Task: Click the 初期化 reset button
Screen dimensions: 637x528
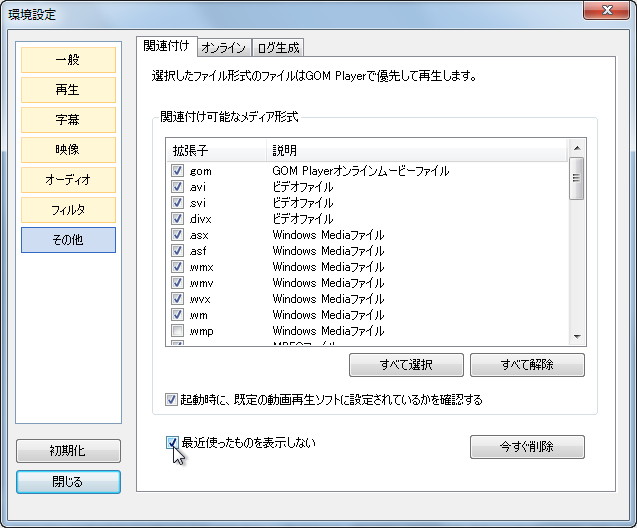Action: coord(68,451)
